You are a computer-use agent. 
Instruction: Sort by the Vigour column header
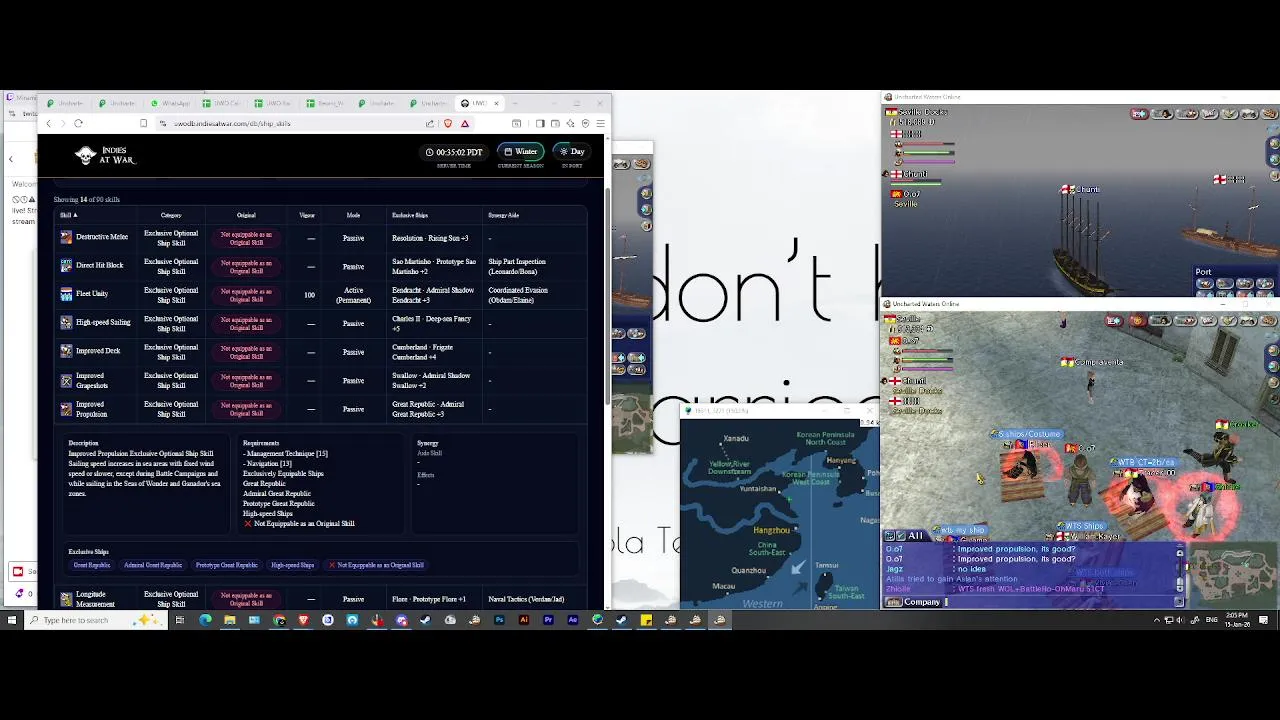click(307, 215)
